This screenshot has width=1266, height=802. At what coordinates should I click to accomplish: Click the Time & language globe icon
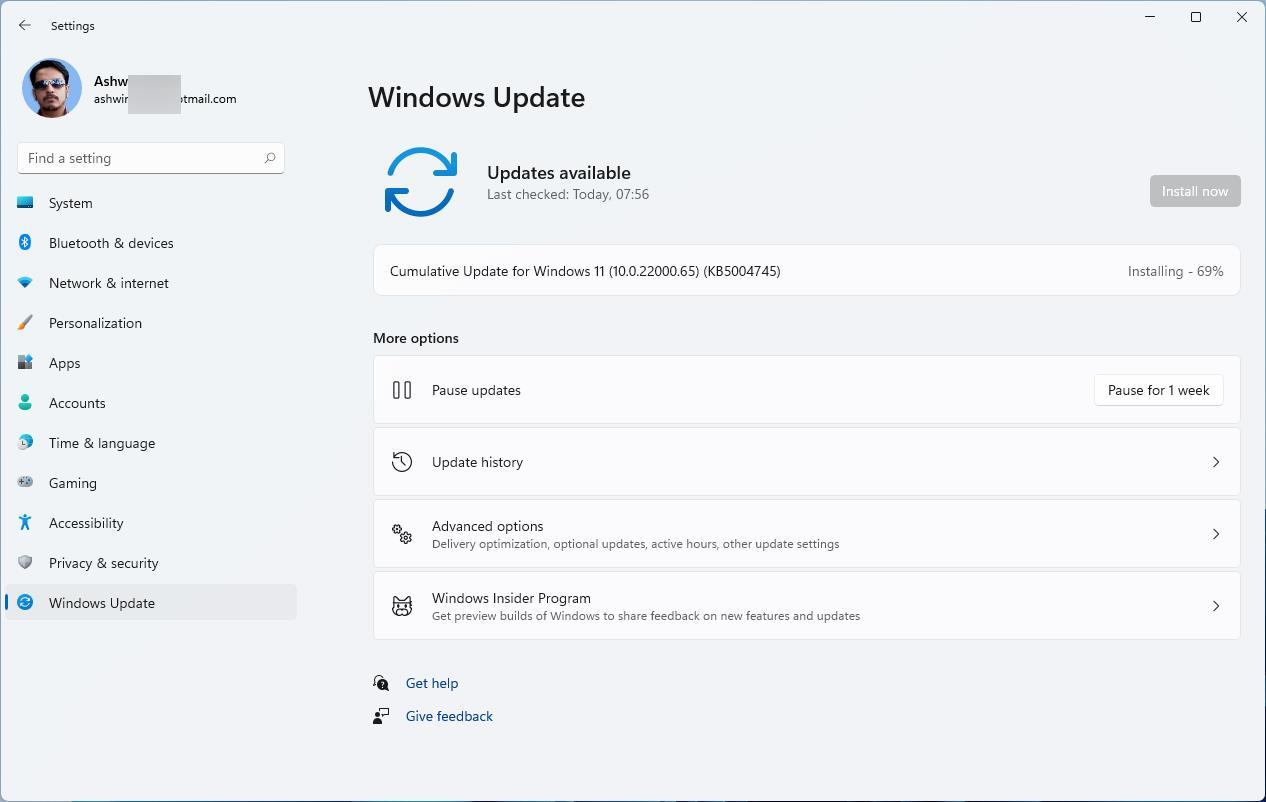[x=25, y=443]
